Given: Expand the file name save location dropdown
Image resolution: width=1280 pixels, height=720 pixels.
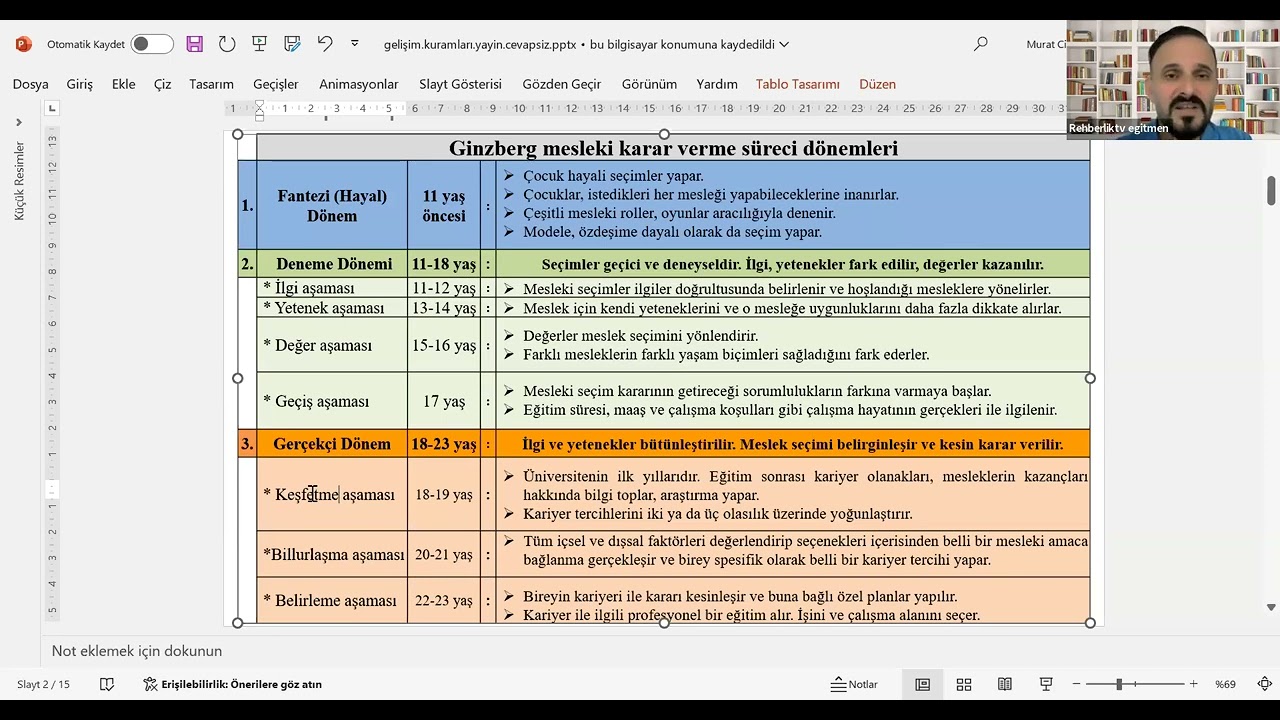Looking at the screenshot, I should (784, 44).
